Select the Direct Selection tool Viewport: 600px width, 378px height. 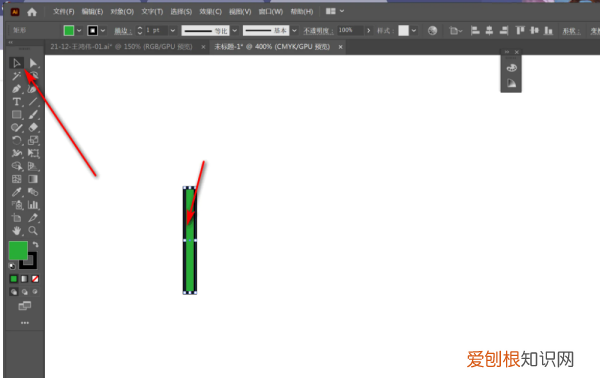point(33,63)
